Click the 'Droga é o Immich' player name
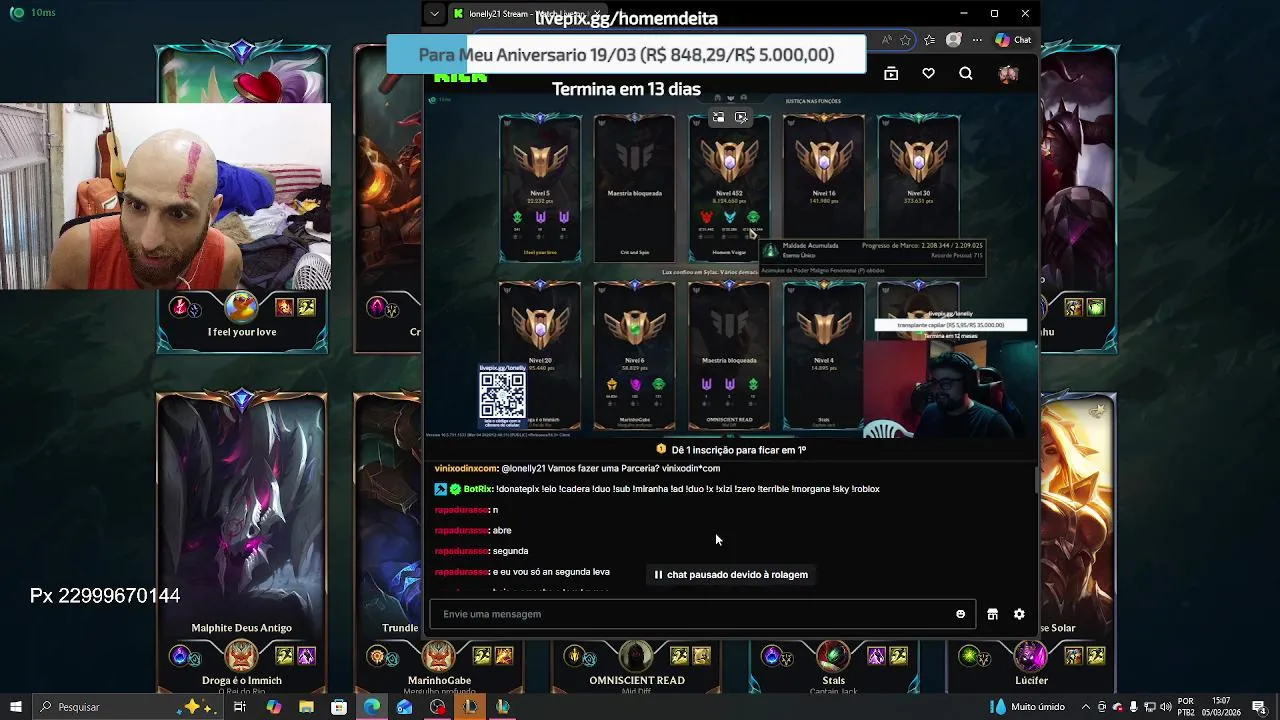This screenshot has height=720, width=1280. (242, 680)
